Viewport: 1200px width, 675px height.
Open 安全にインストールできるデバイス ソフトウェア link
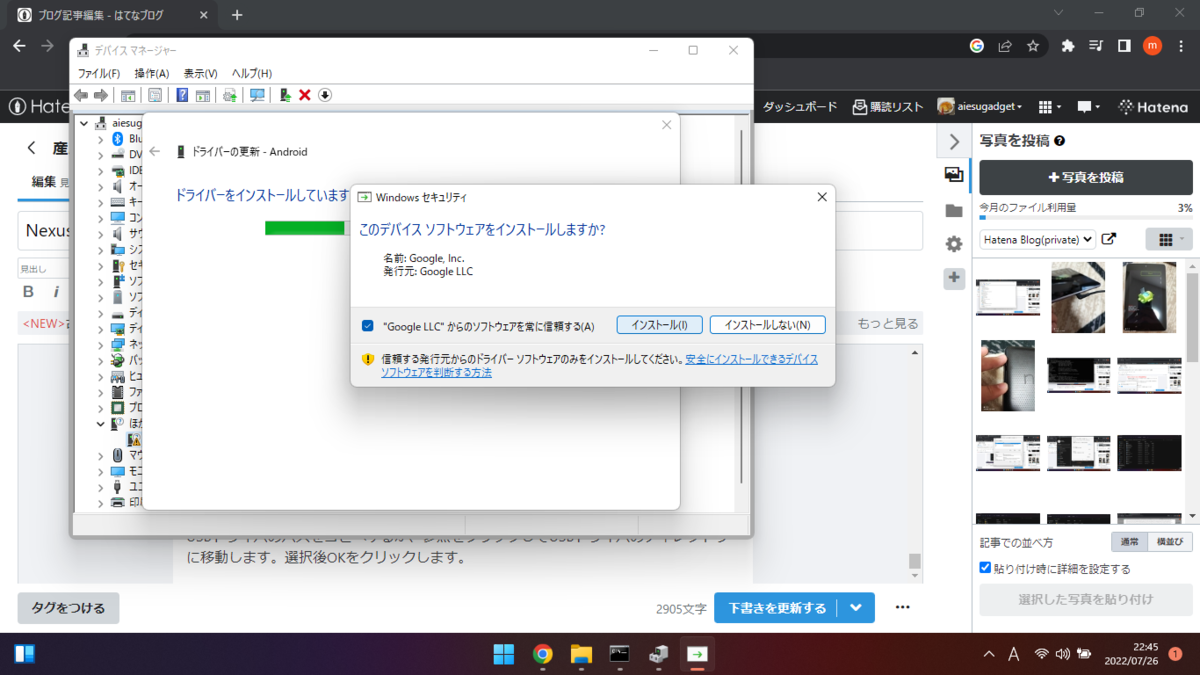coord(600,365)
